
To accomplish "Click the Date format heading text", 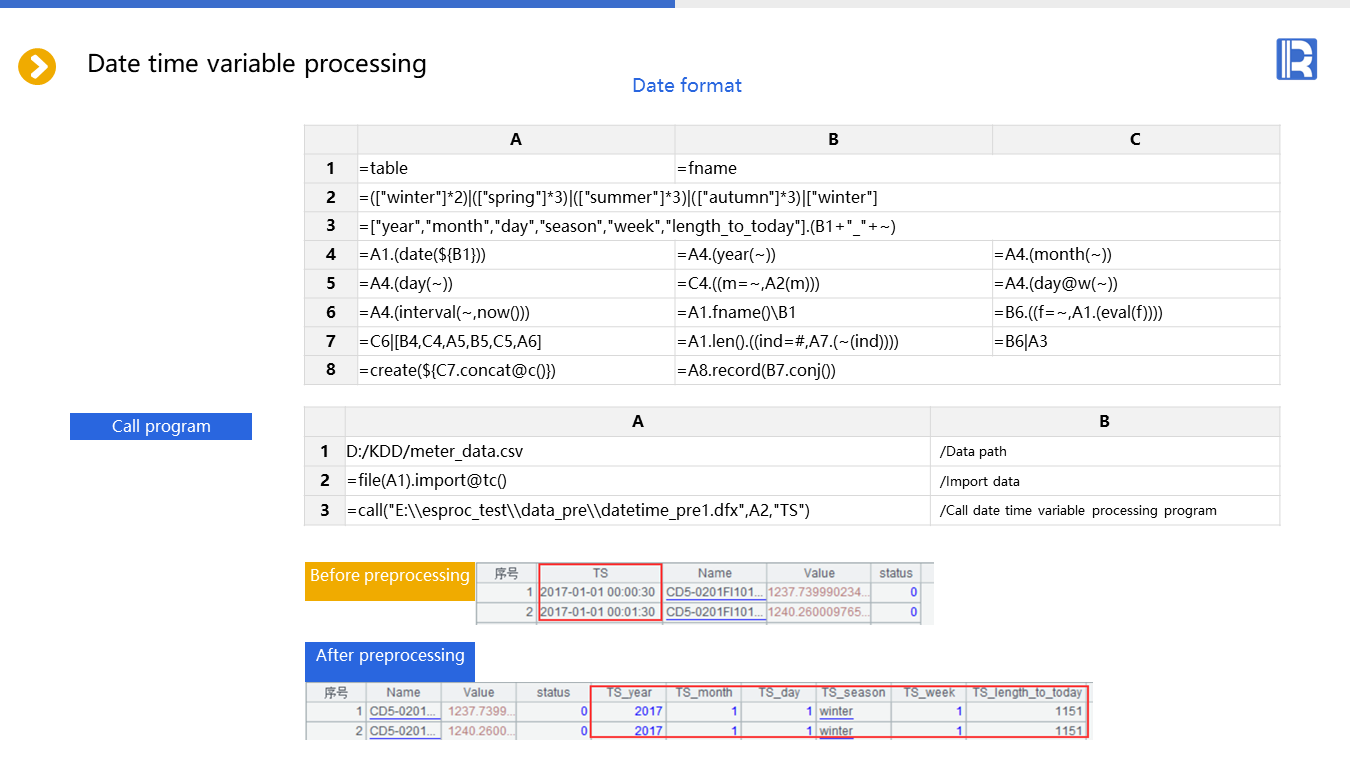I will click(687, 86).
